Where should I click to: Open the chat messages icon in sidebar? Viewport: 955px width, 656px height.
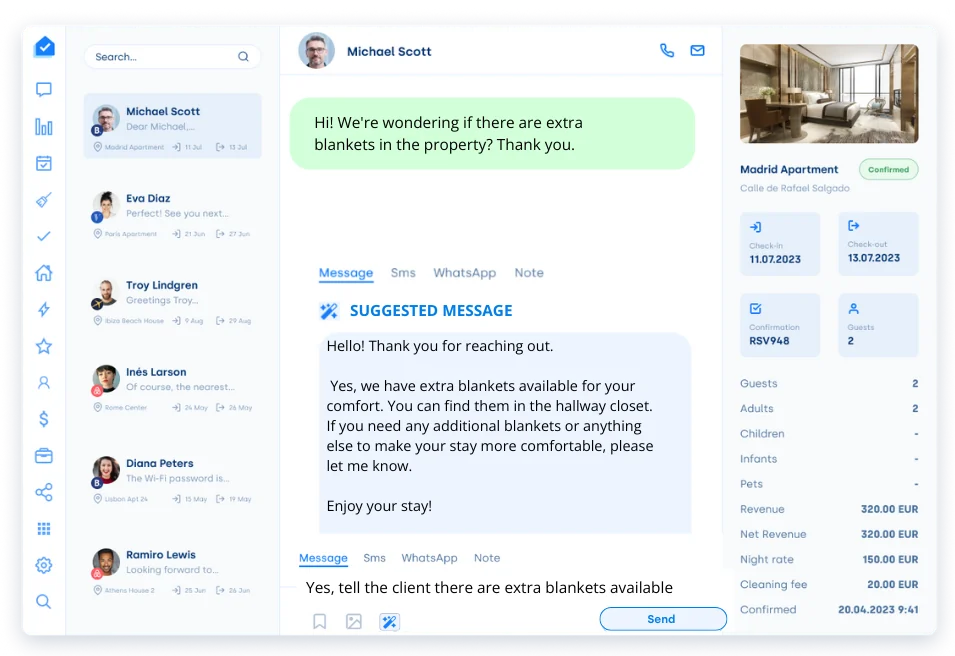click(44, 90)
